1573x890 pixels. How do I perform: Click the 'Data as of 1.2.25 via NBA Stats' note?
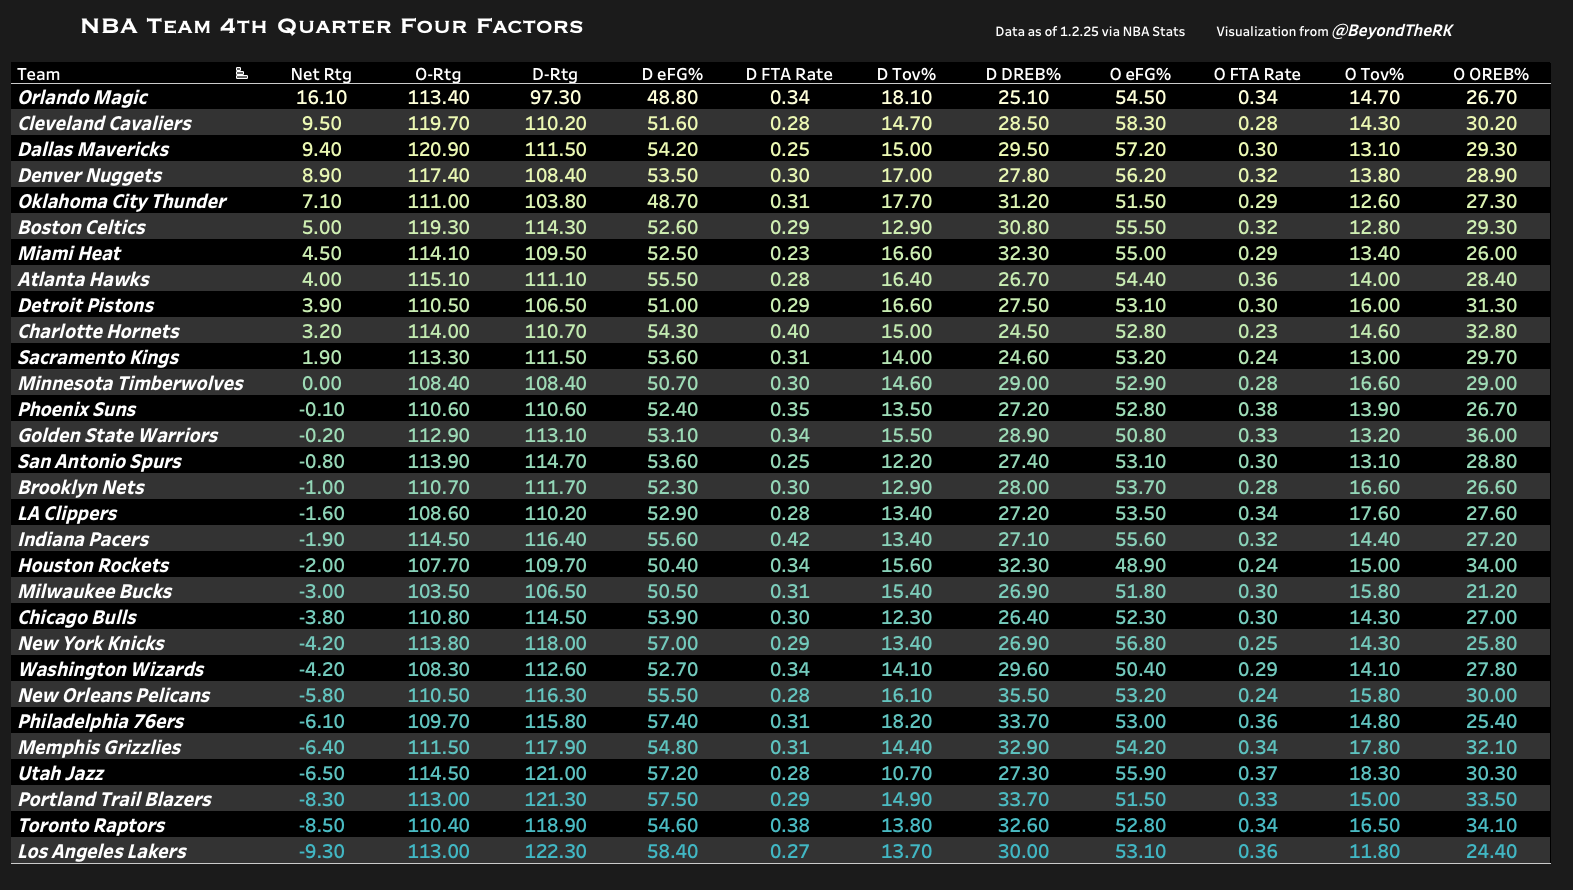1090,32
